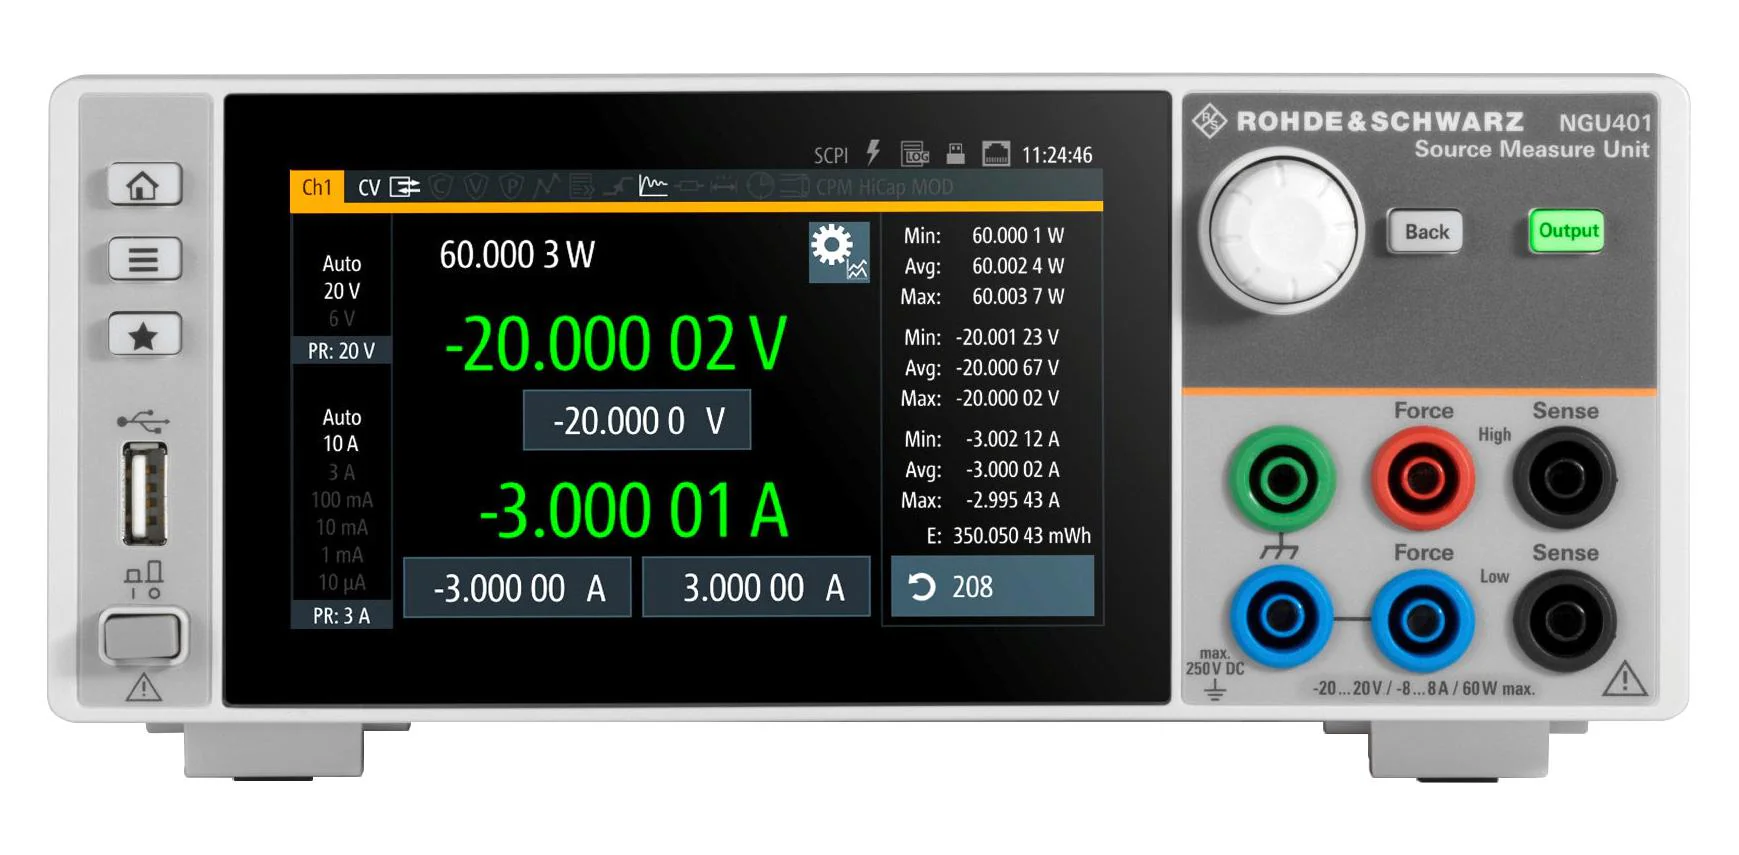Tap the USB stick status icon
The height and width of the screenshot is (855, 1739).
pyautogui.click(x=956, y=153)
